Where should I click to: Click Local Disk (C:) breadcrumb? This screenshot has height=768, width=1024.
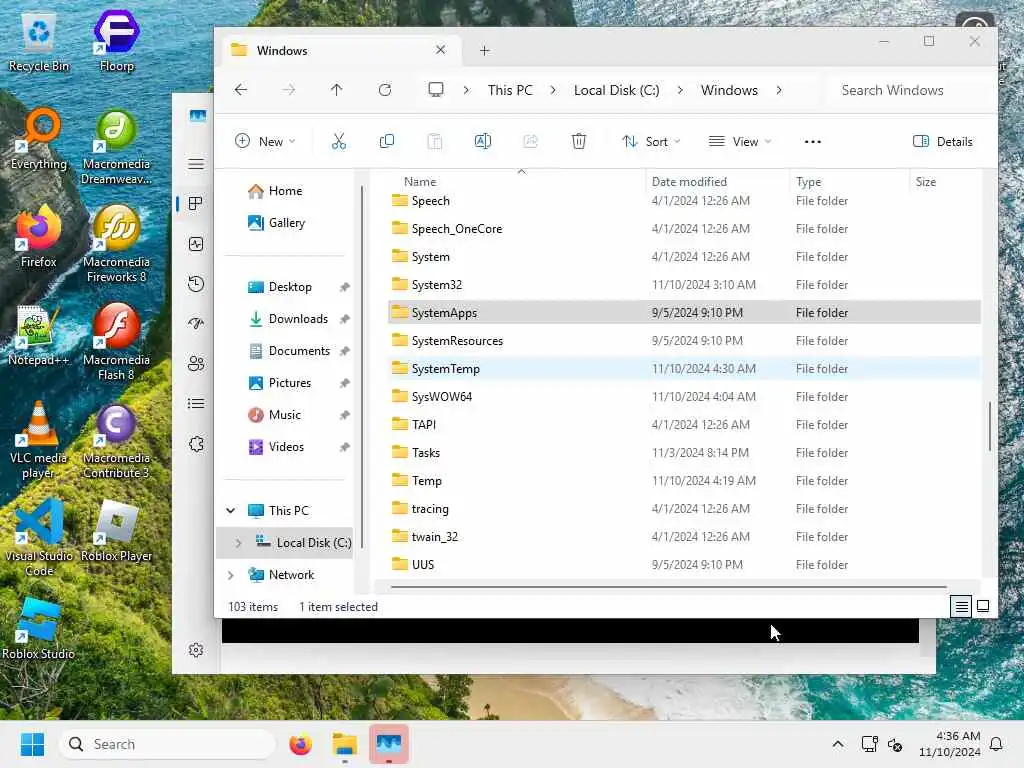click(x=616, y=89)
